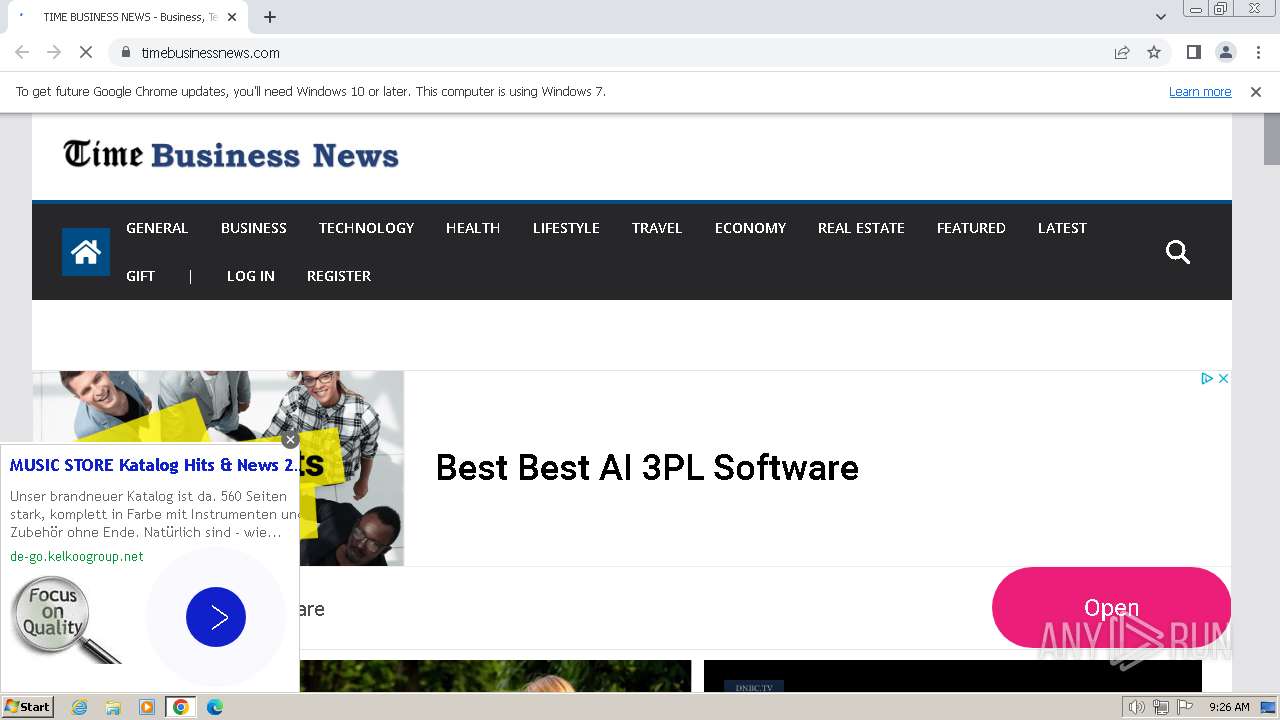The width and height of the screenshot is (1280, 720).
Task: Open the GIFT menu item
Action: click(140, 276)
